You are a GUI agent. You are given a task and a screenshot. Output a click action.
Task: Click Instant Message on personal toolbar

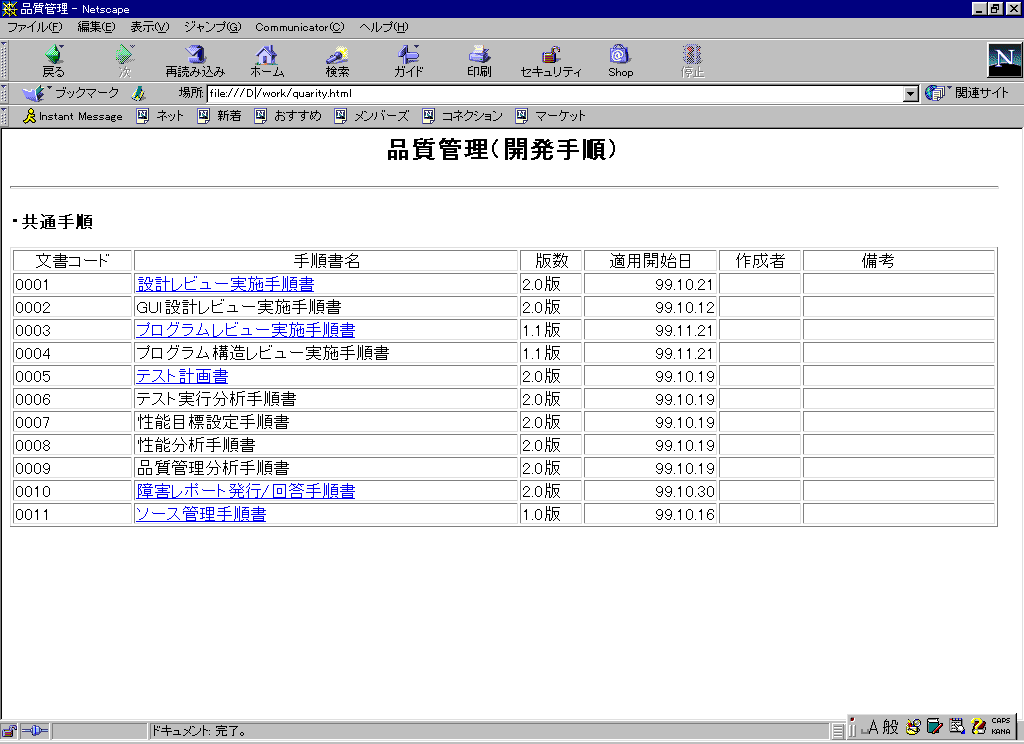pyautogui.click(x=72, y=116)
